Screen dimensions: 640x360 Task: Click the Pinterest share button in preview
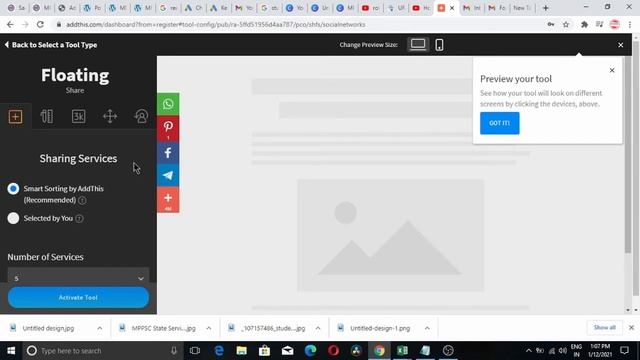tap(168, 128)
